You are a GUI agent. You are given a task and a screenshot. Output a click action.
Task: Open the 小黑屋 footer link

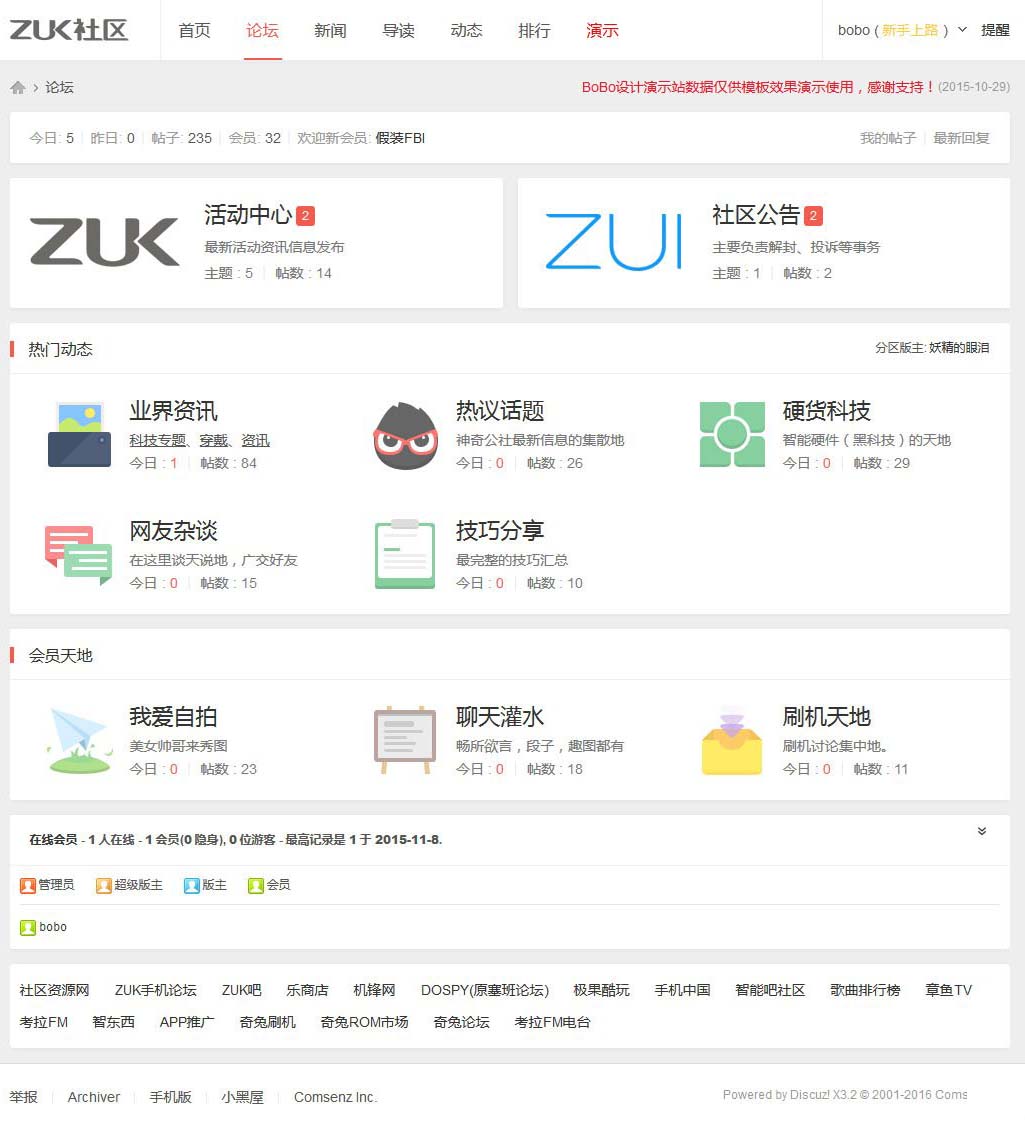(242, 1097)
